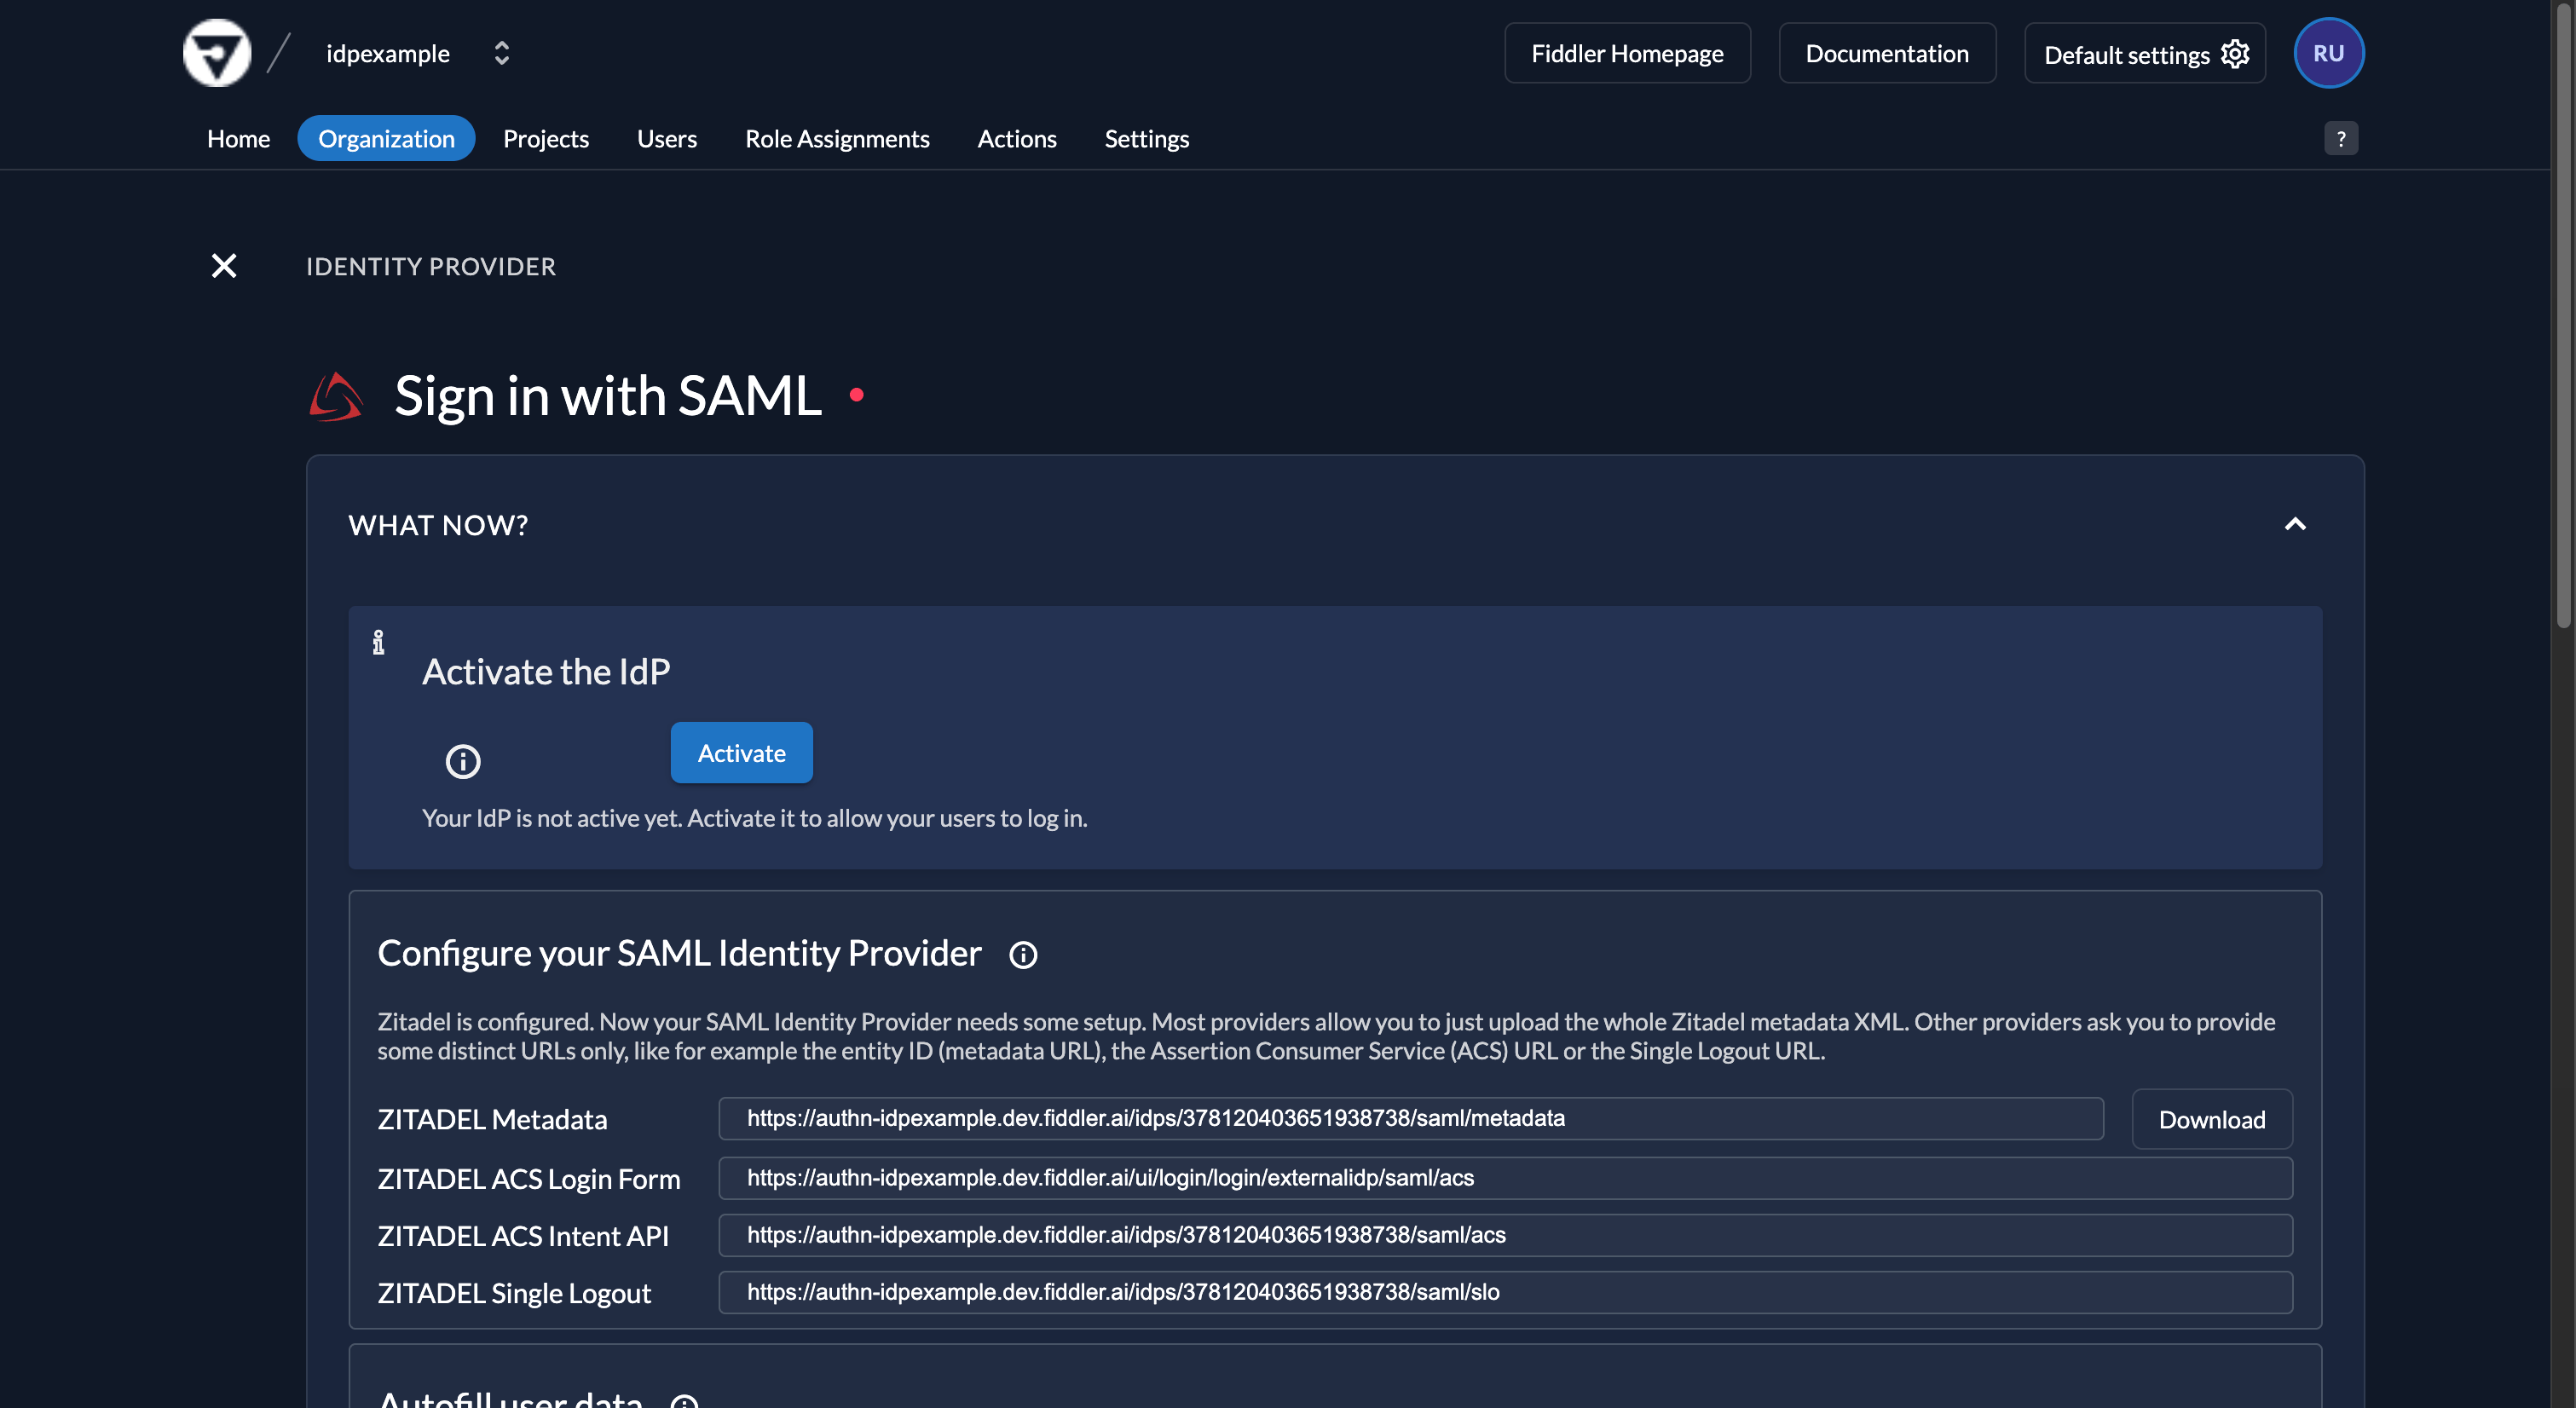Download the ZITADEL metadata XML
2576x1408 pixels.
(2212, 1119)
